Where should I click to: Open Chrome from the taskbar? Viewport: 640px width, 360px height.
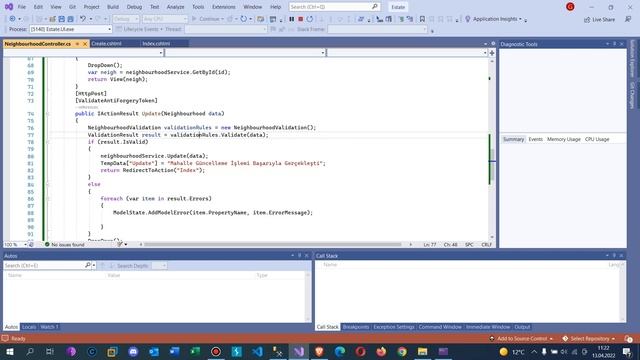(402, 351)
